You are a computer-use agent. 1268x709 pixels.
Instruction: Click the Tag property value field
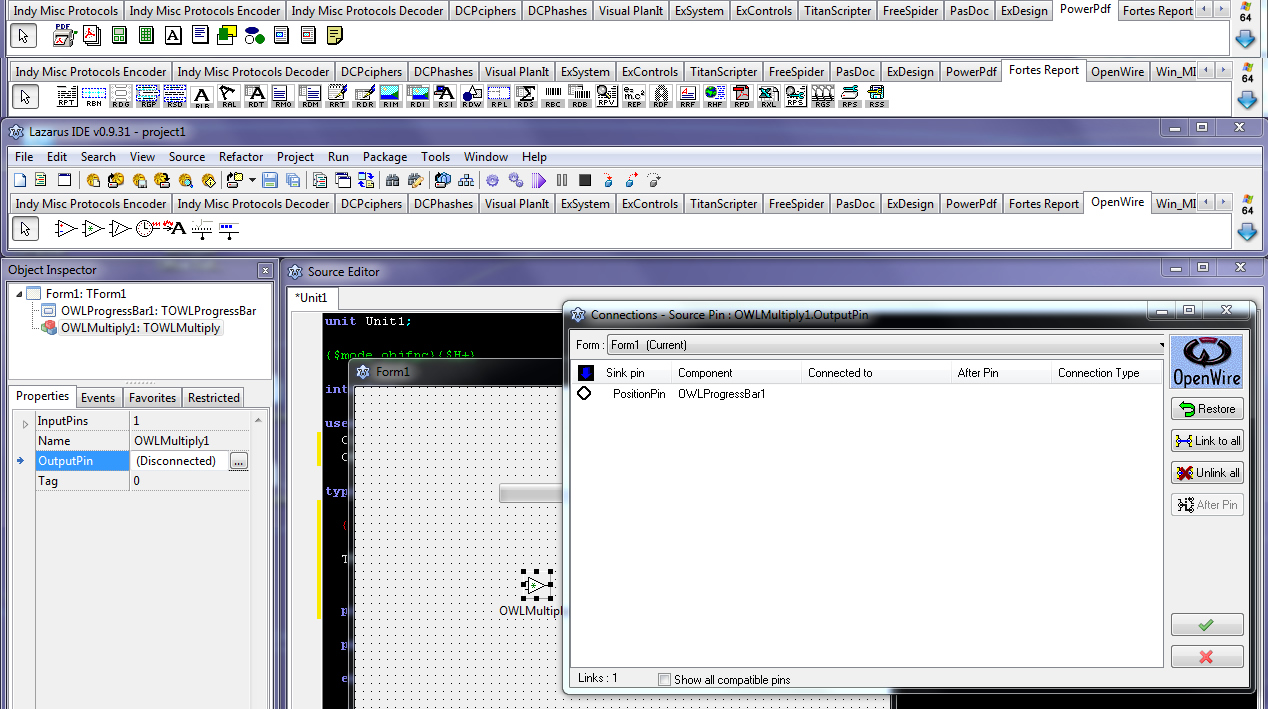pyautogui.click(x=189, y=481)
